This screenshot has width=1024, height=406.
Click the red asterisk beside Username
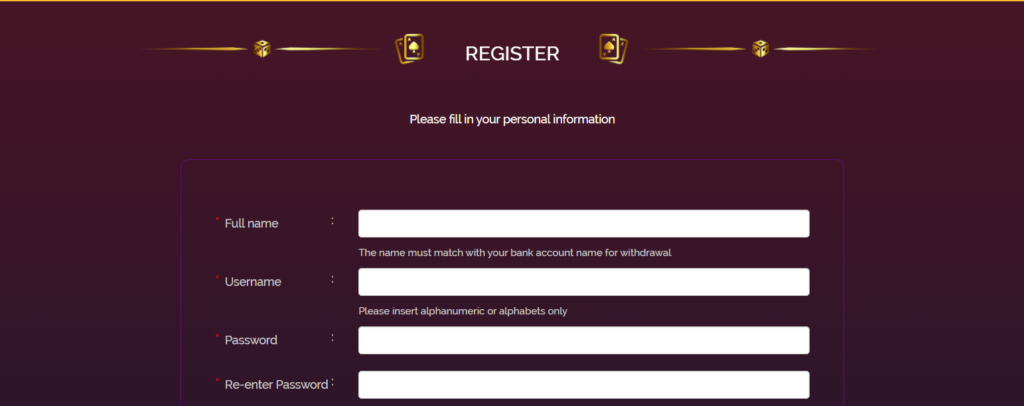[x=217, y=278]
